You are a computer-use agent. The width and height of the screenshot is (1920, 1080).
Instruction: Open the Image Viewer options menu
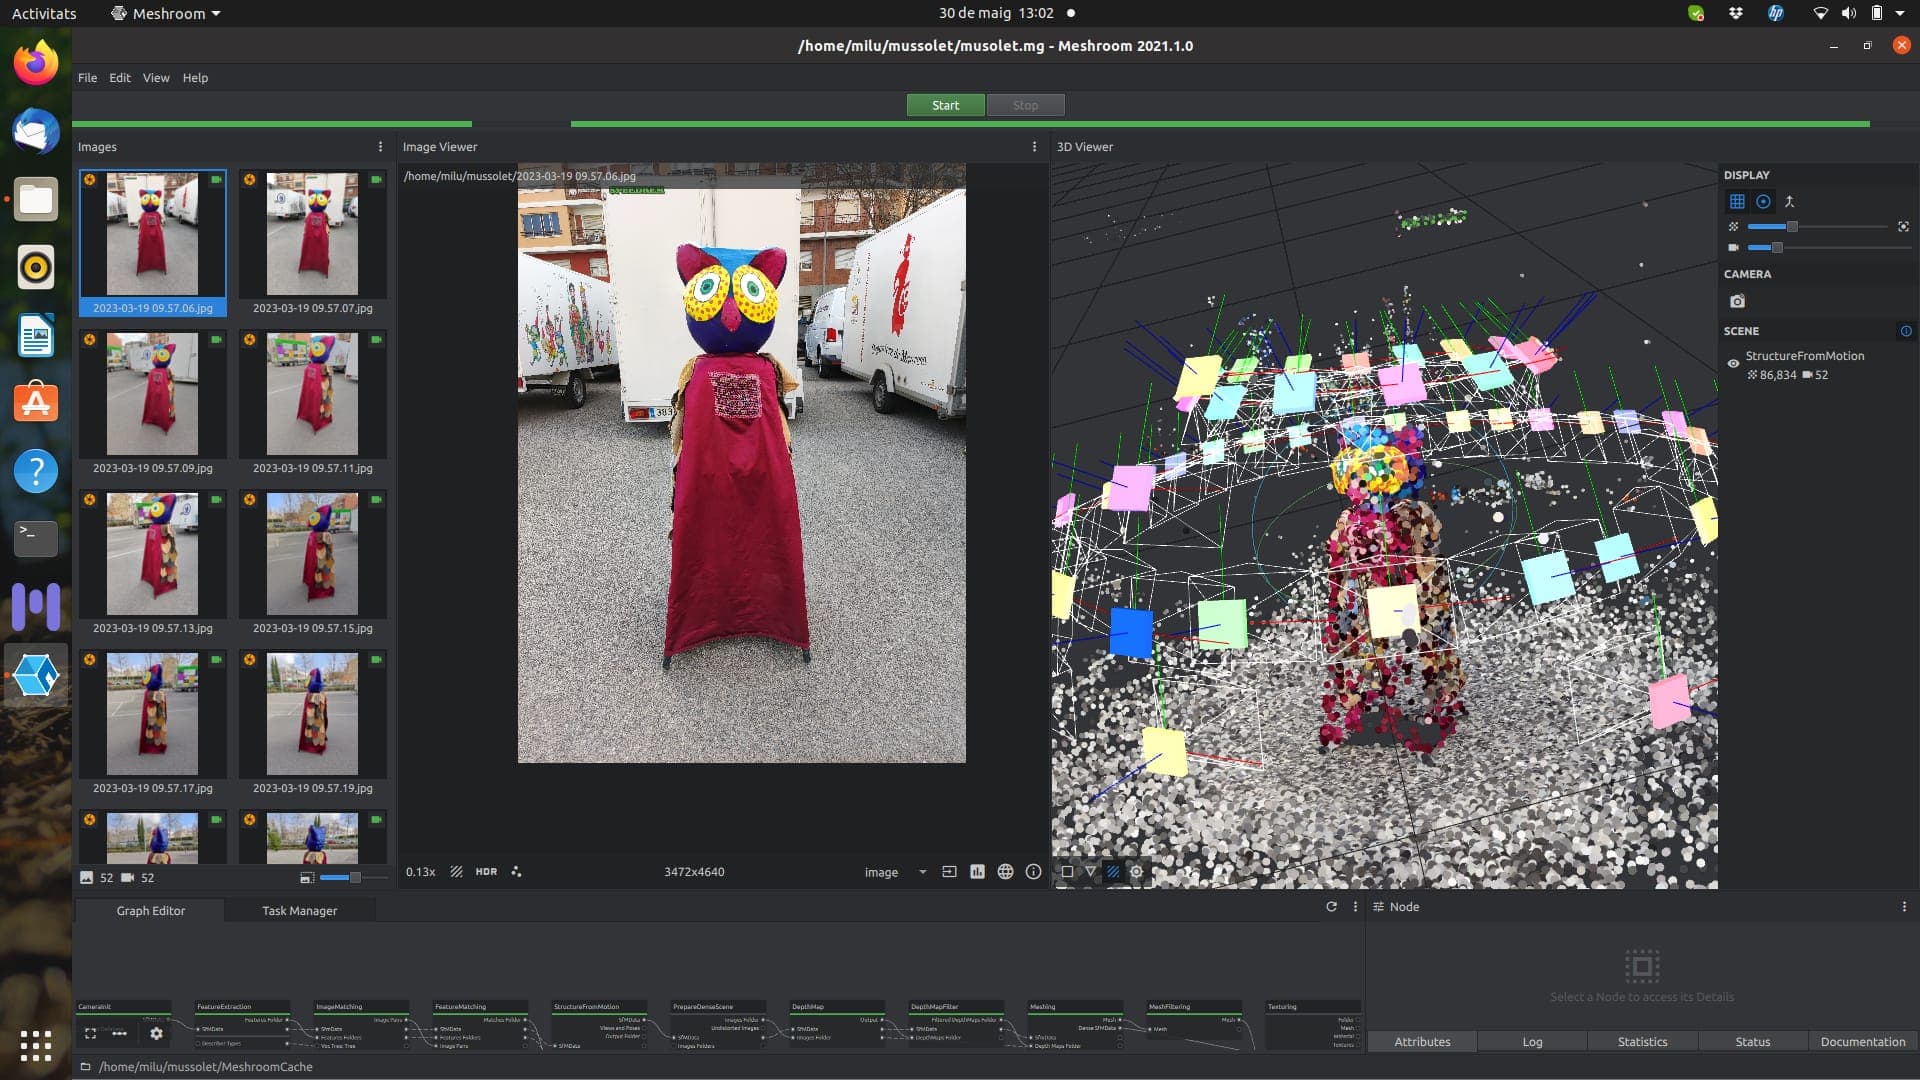(x=1034, y=147)
